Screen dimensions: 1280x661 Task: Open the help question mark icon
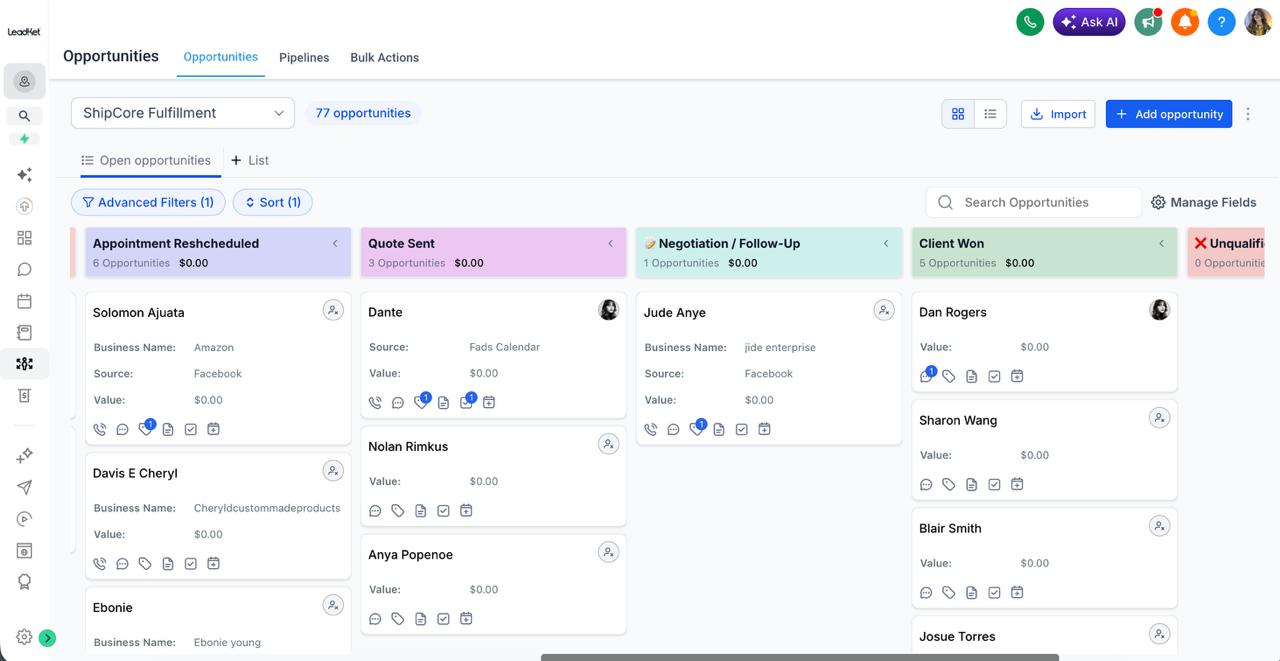pyautogui.click(x=1221, y=21)
